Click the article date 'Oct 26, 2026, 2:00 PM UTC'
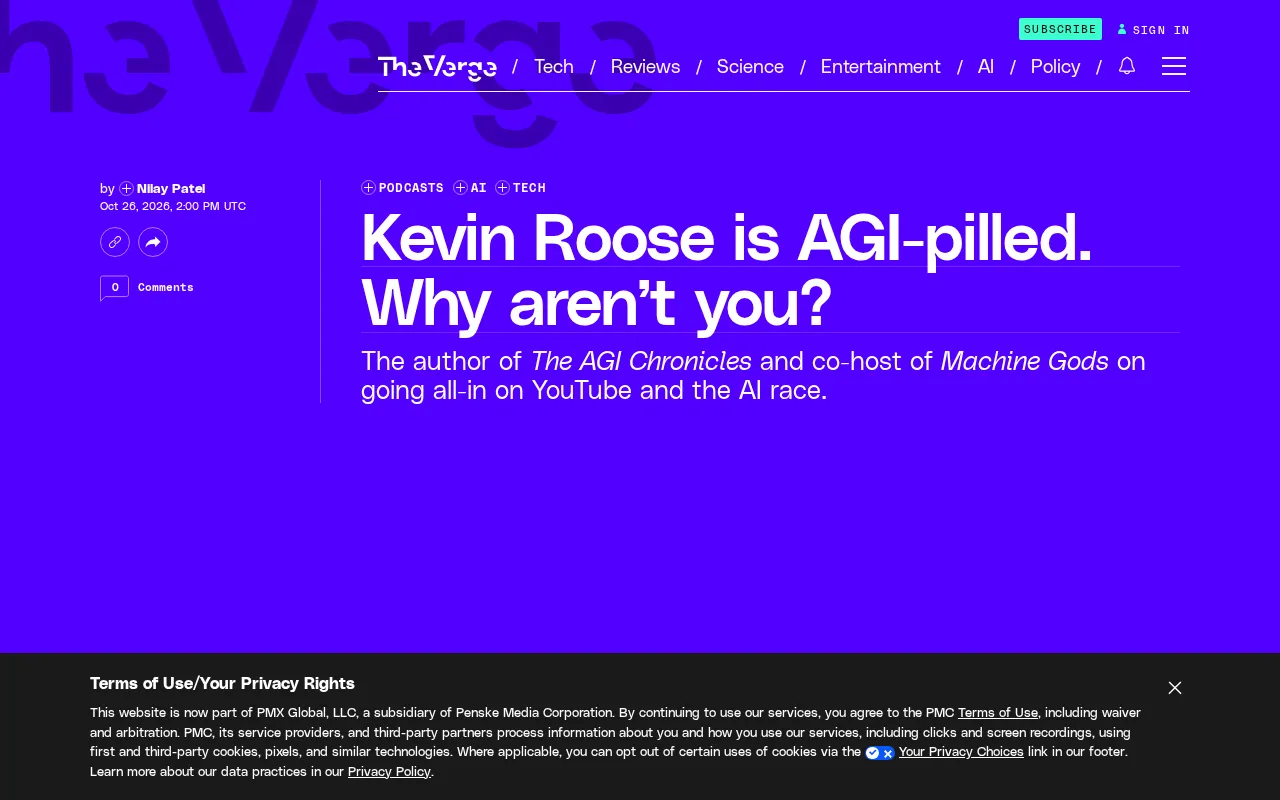 pos(173,207)
